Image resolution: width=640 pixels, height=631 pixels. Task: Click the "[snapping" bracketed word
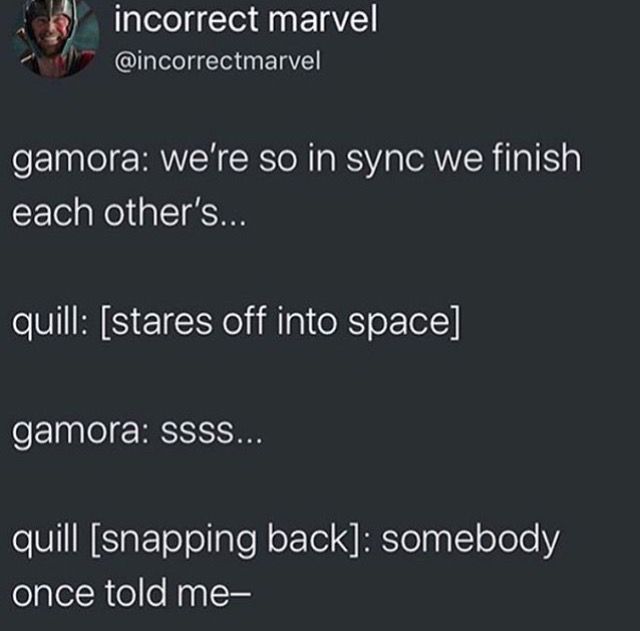coord(172,540)
